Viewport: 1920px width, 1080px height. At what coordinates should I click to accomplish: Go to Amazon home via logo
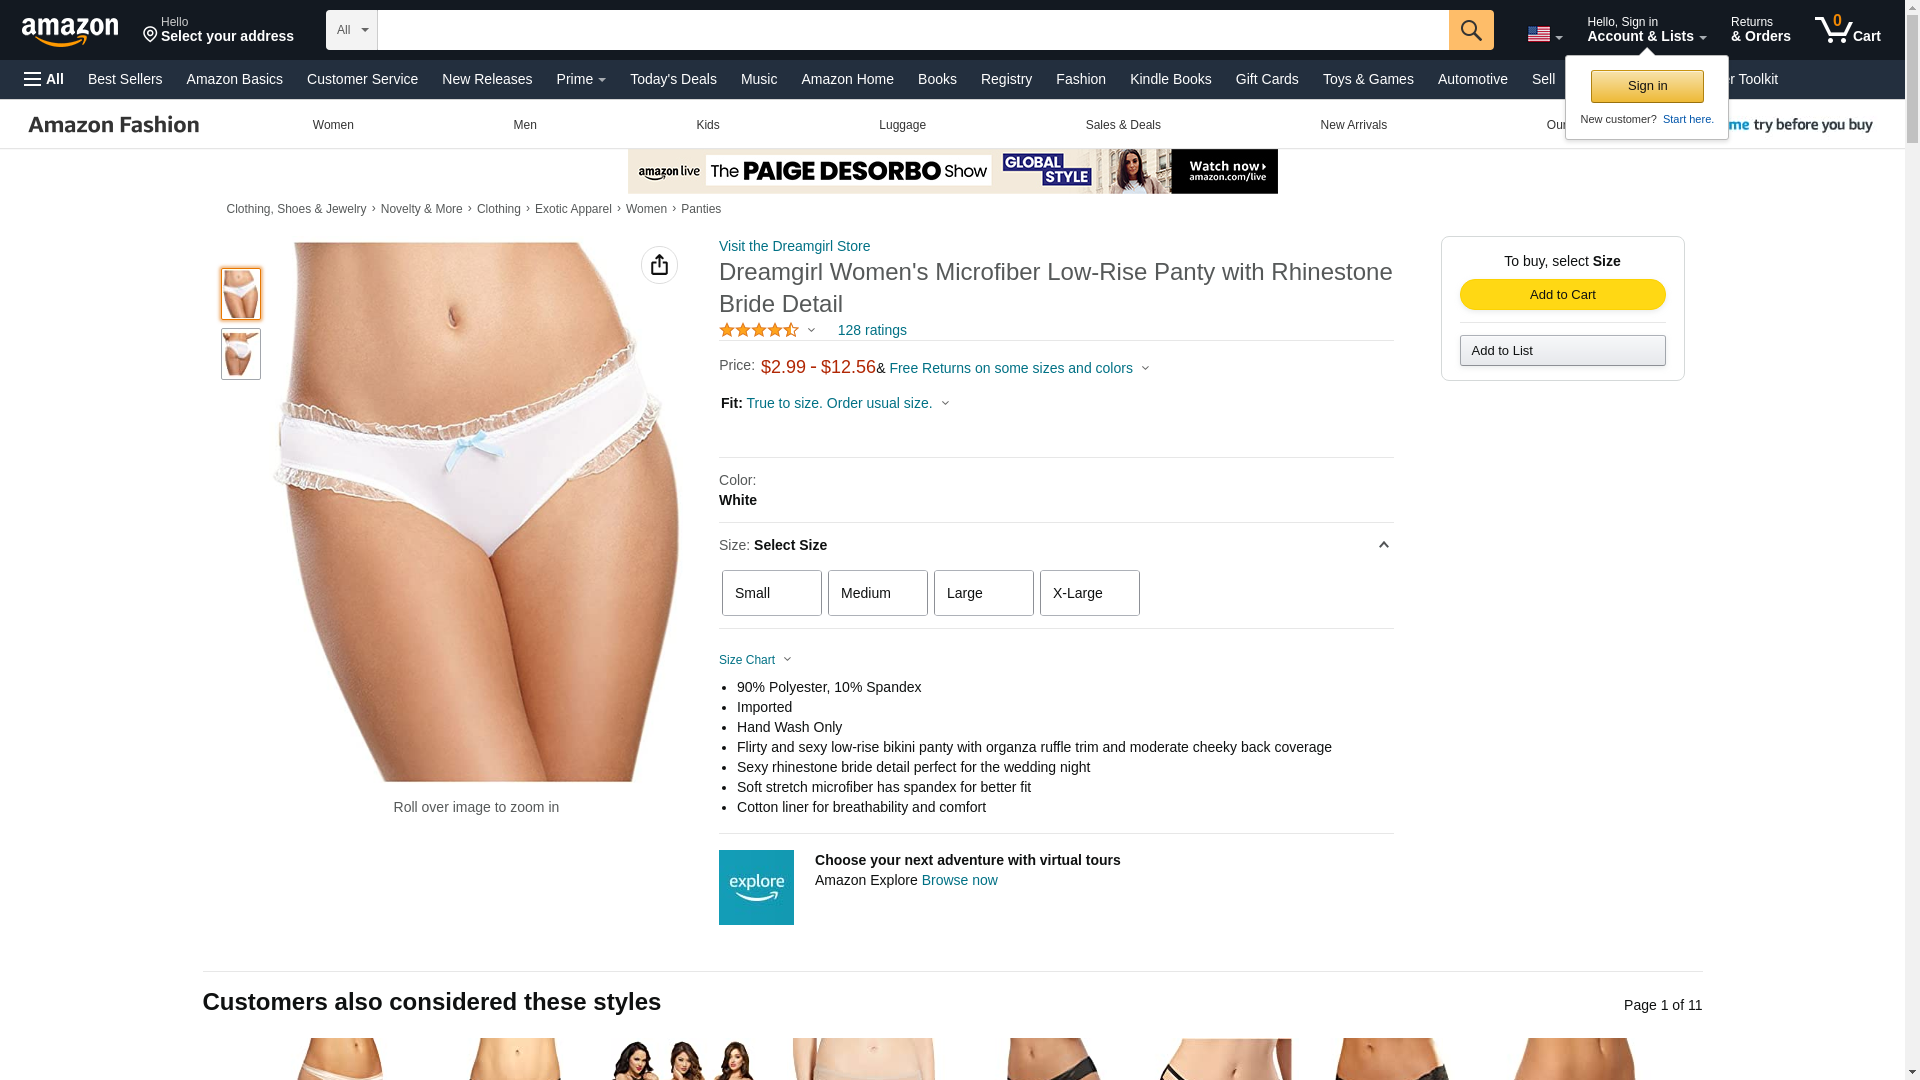[70, 31]
